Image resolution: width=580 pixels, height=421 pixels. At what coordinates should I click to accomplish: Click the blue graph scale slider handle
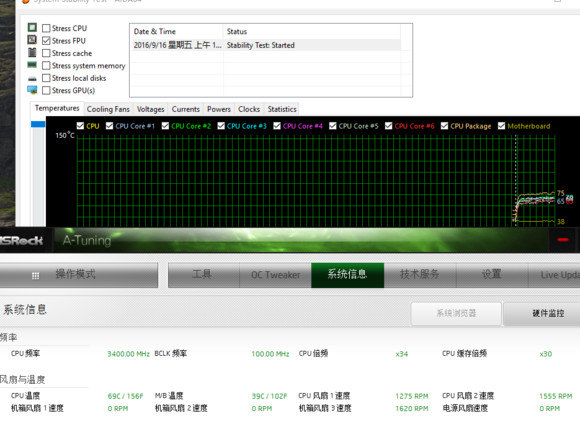(38, 124)
